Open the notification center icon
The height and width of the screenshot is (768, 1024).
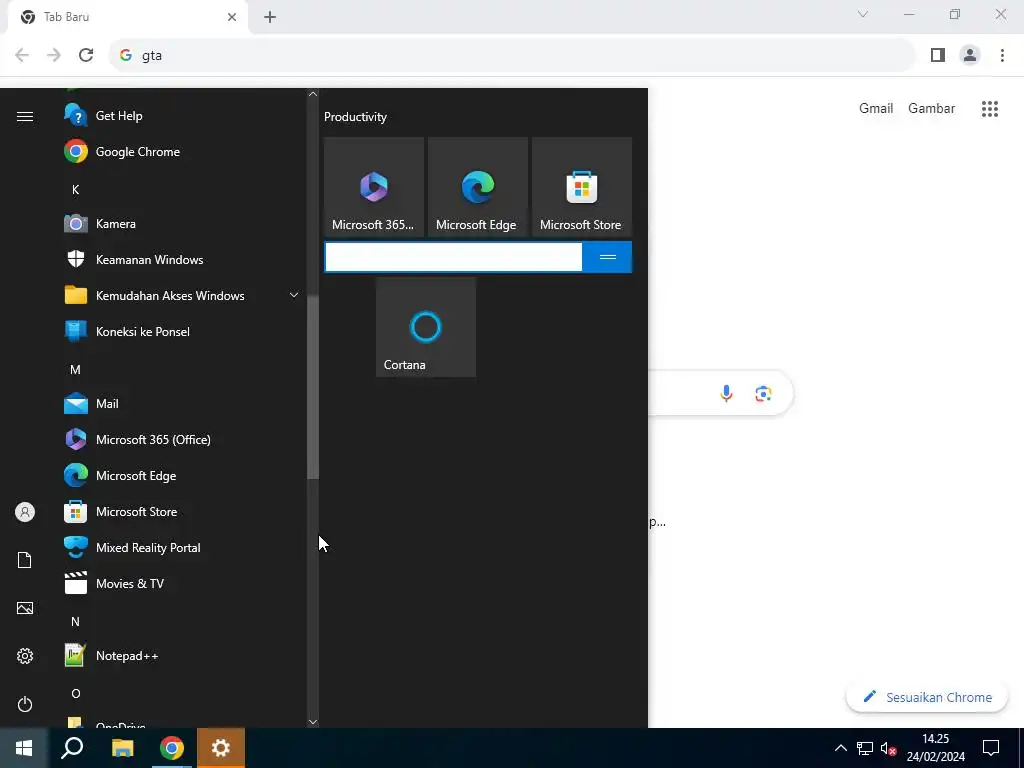tap(991, 748)
